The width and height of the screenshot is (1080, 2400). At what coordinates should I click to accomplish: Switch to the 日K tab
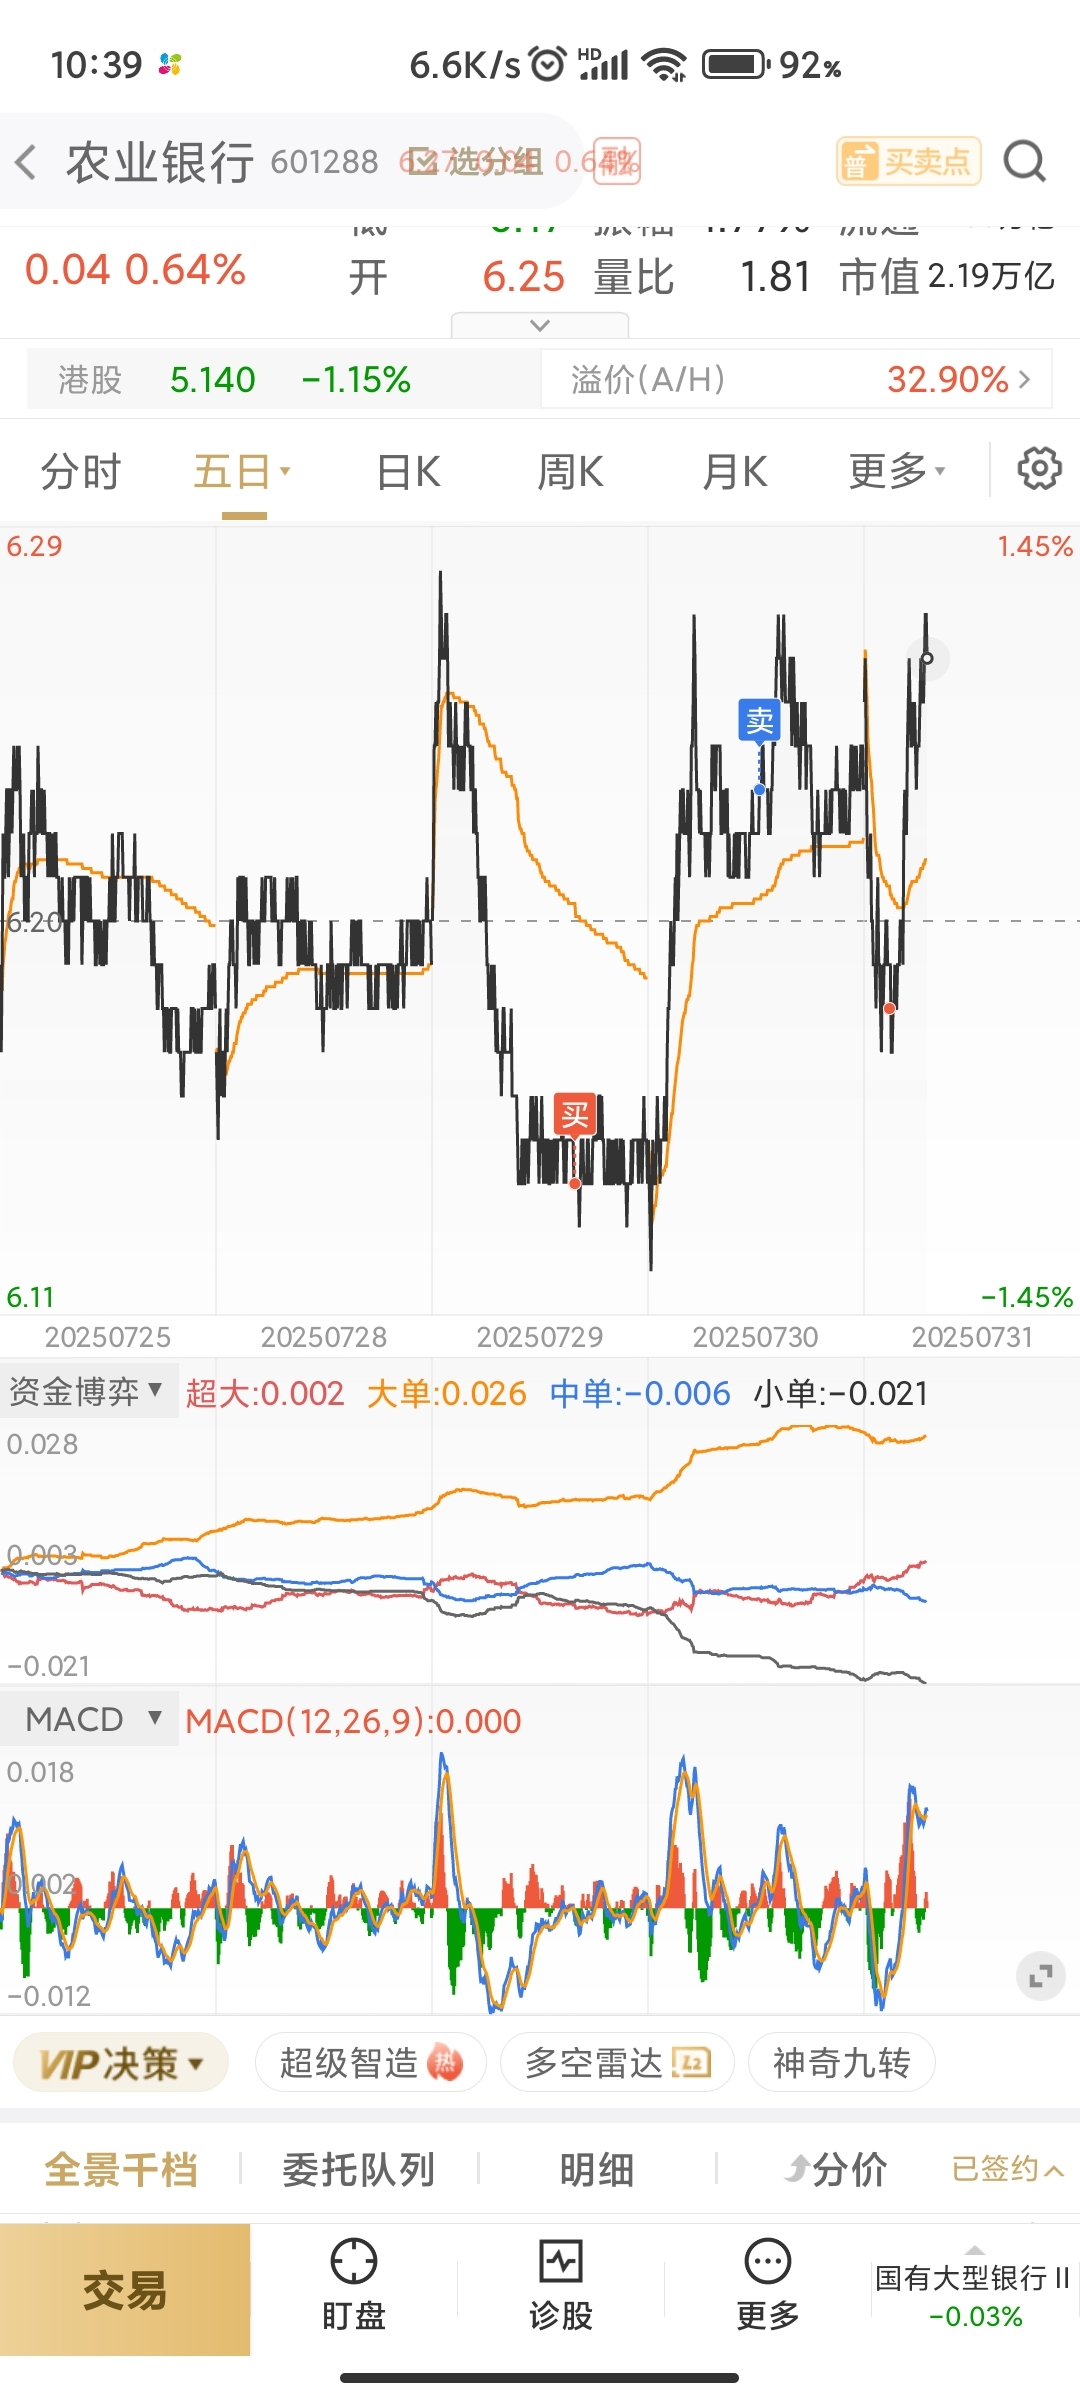[x=408, y=472]
